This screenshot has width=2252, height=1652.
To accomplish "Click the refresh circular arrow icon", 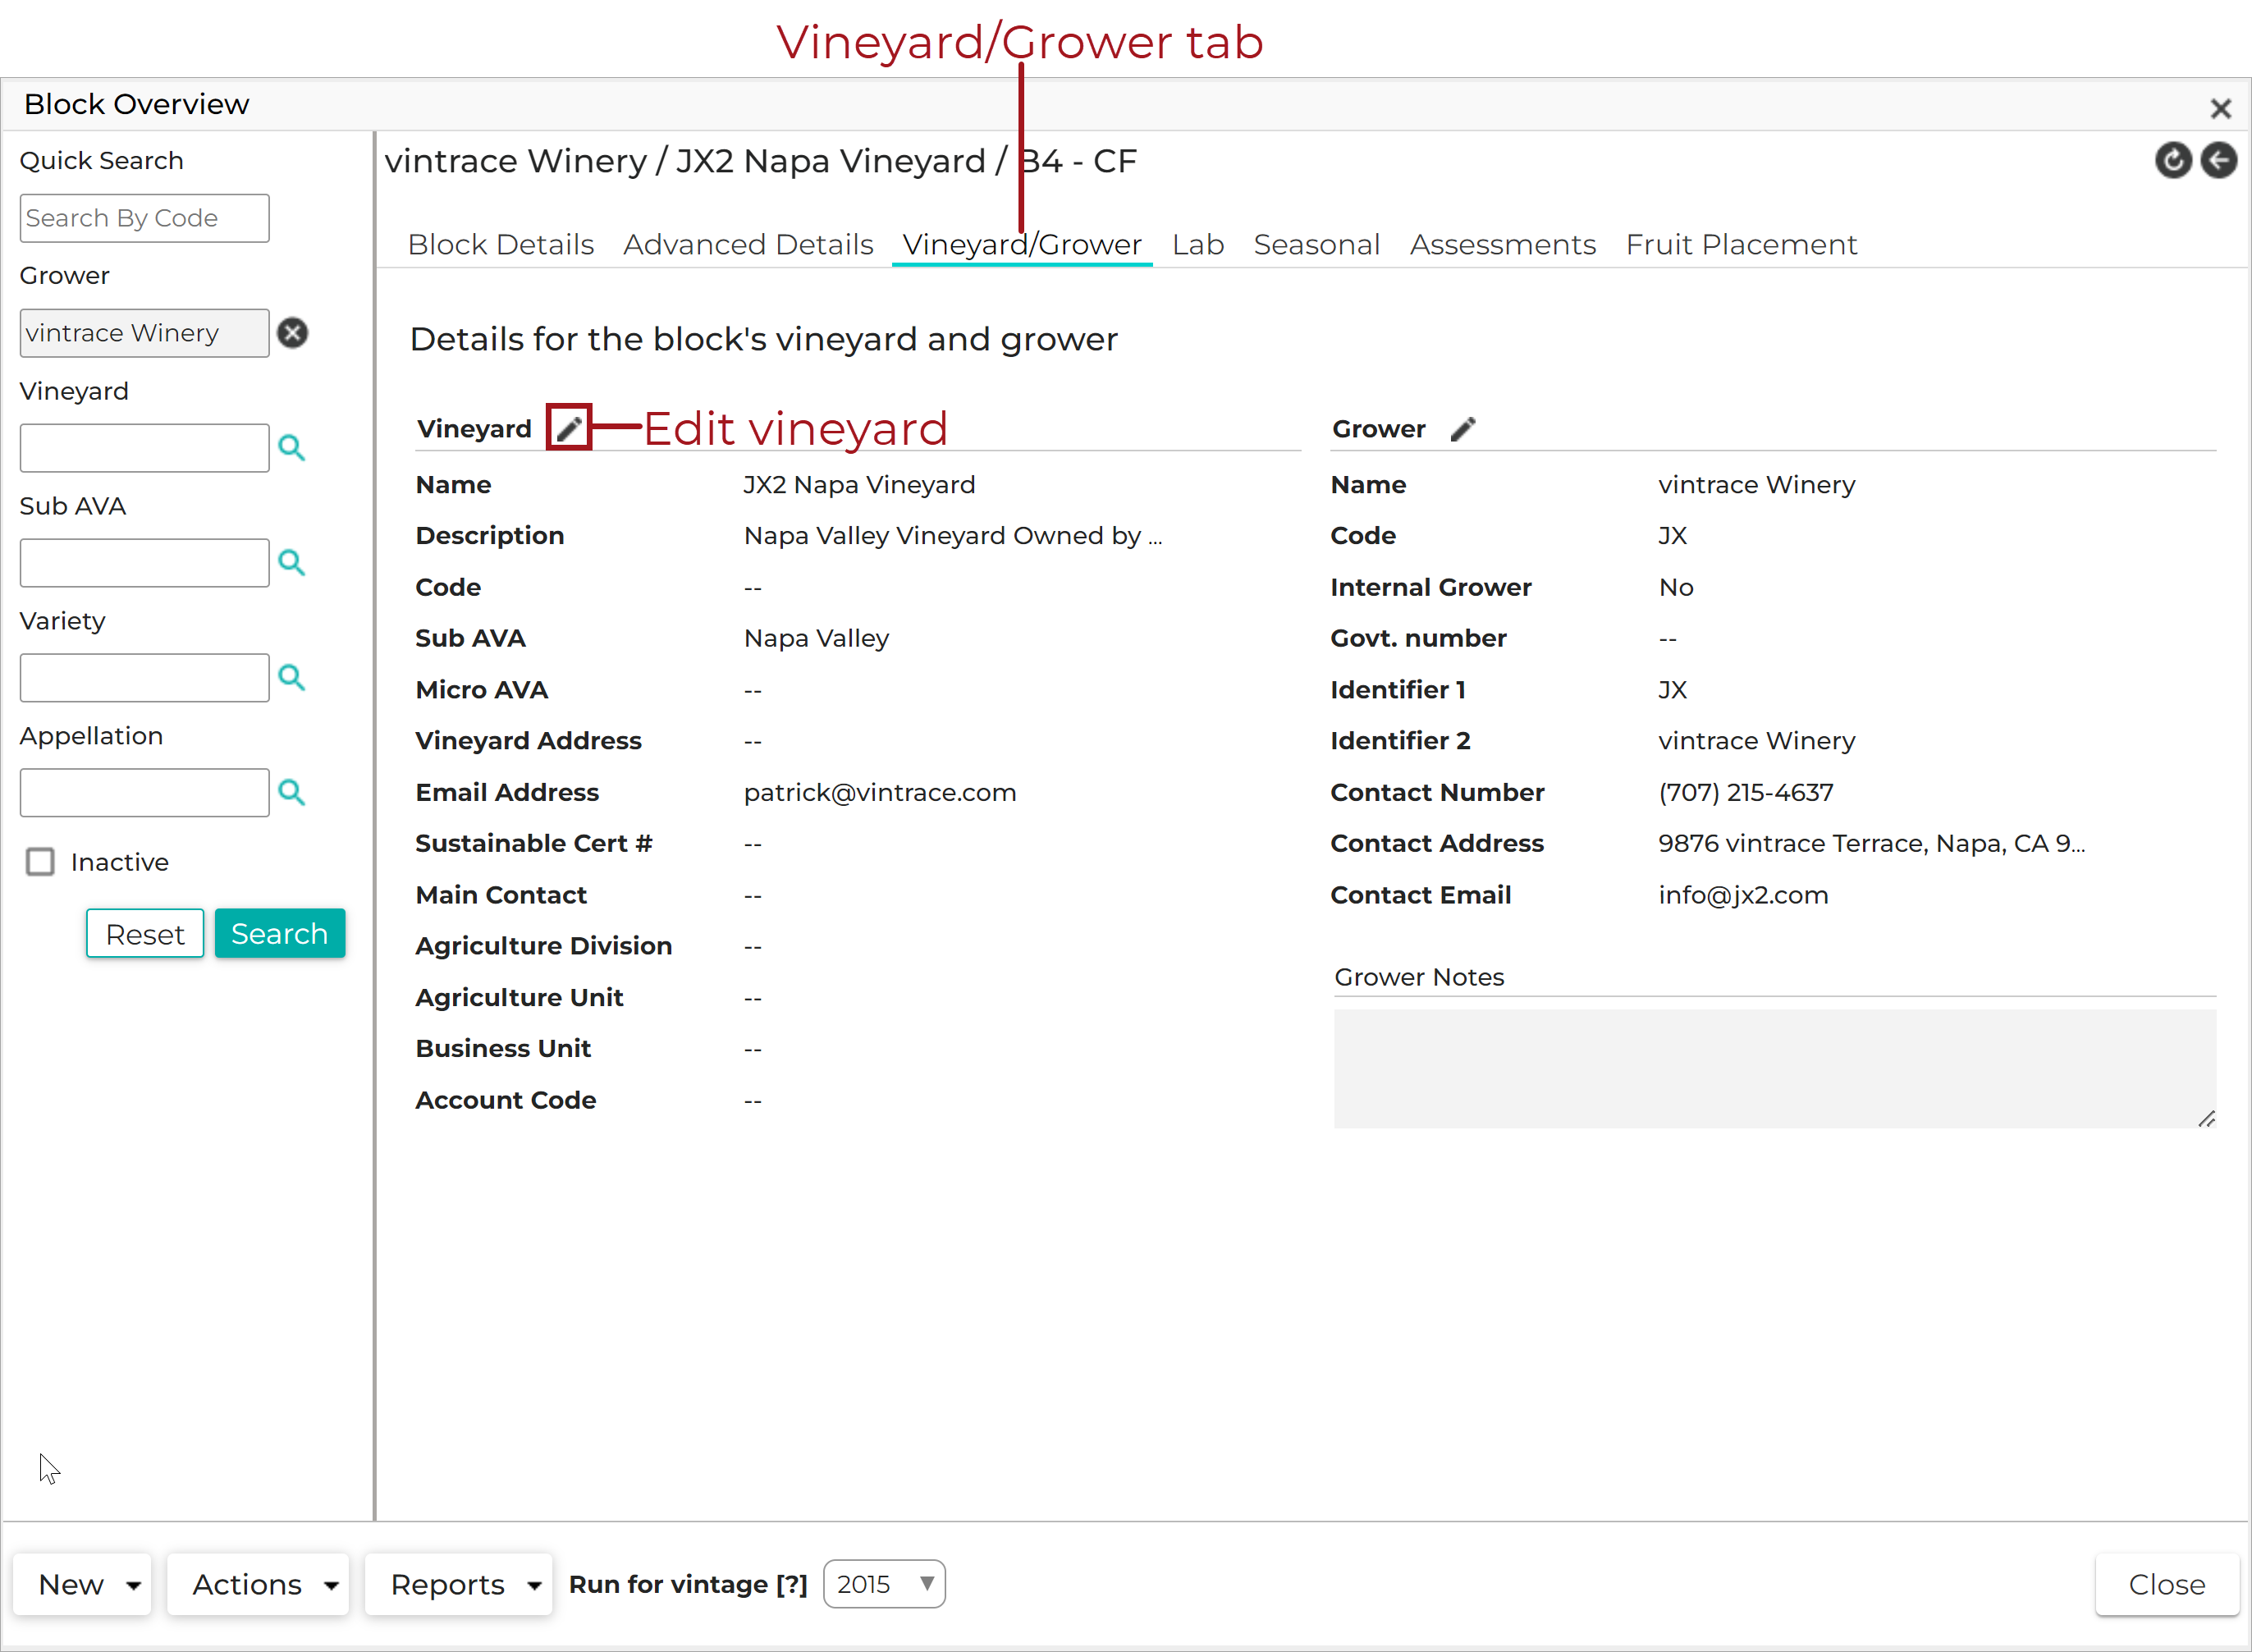I will point(2173,160).
